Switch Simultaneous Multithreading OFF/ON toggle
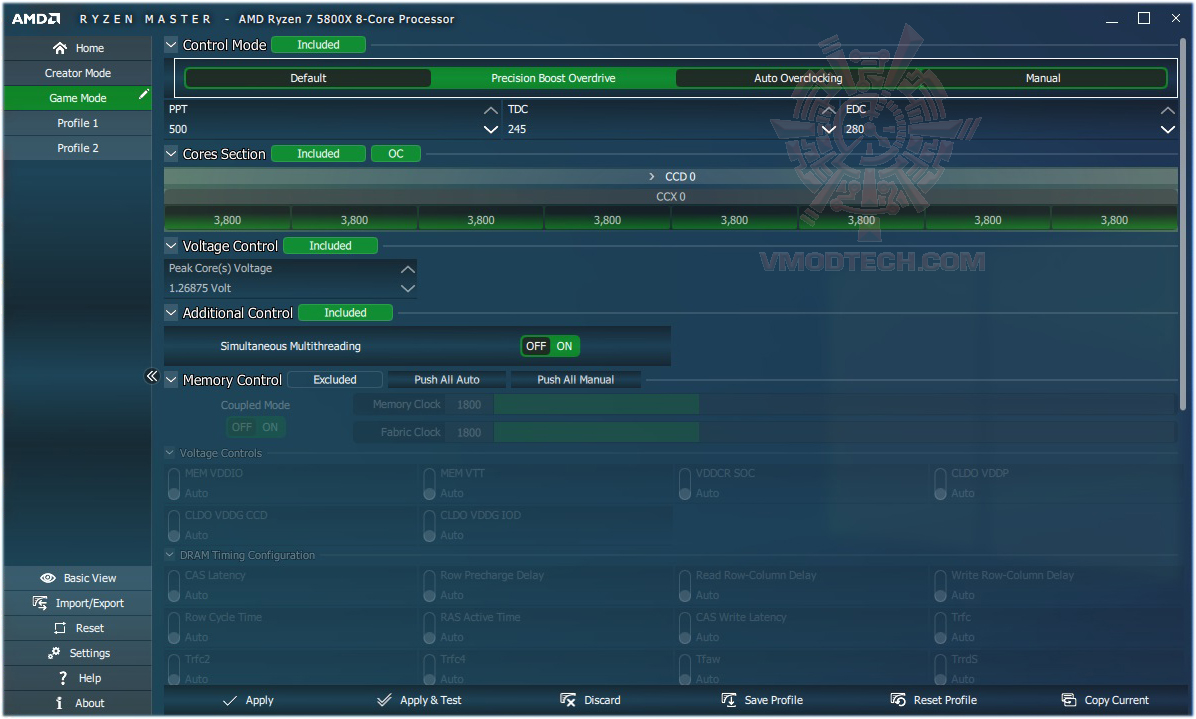Image resolution: width=1196 pixels, height=719 pixels. pyautogui.click(x=550, y=346)
